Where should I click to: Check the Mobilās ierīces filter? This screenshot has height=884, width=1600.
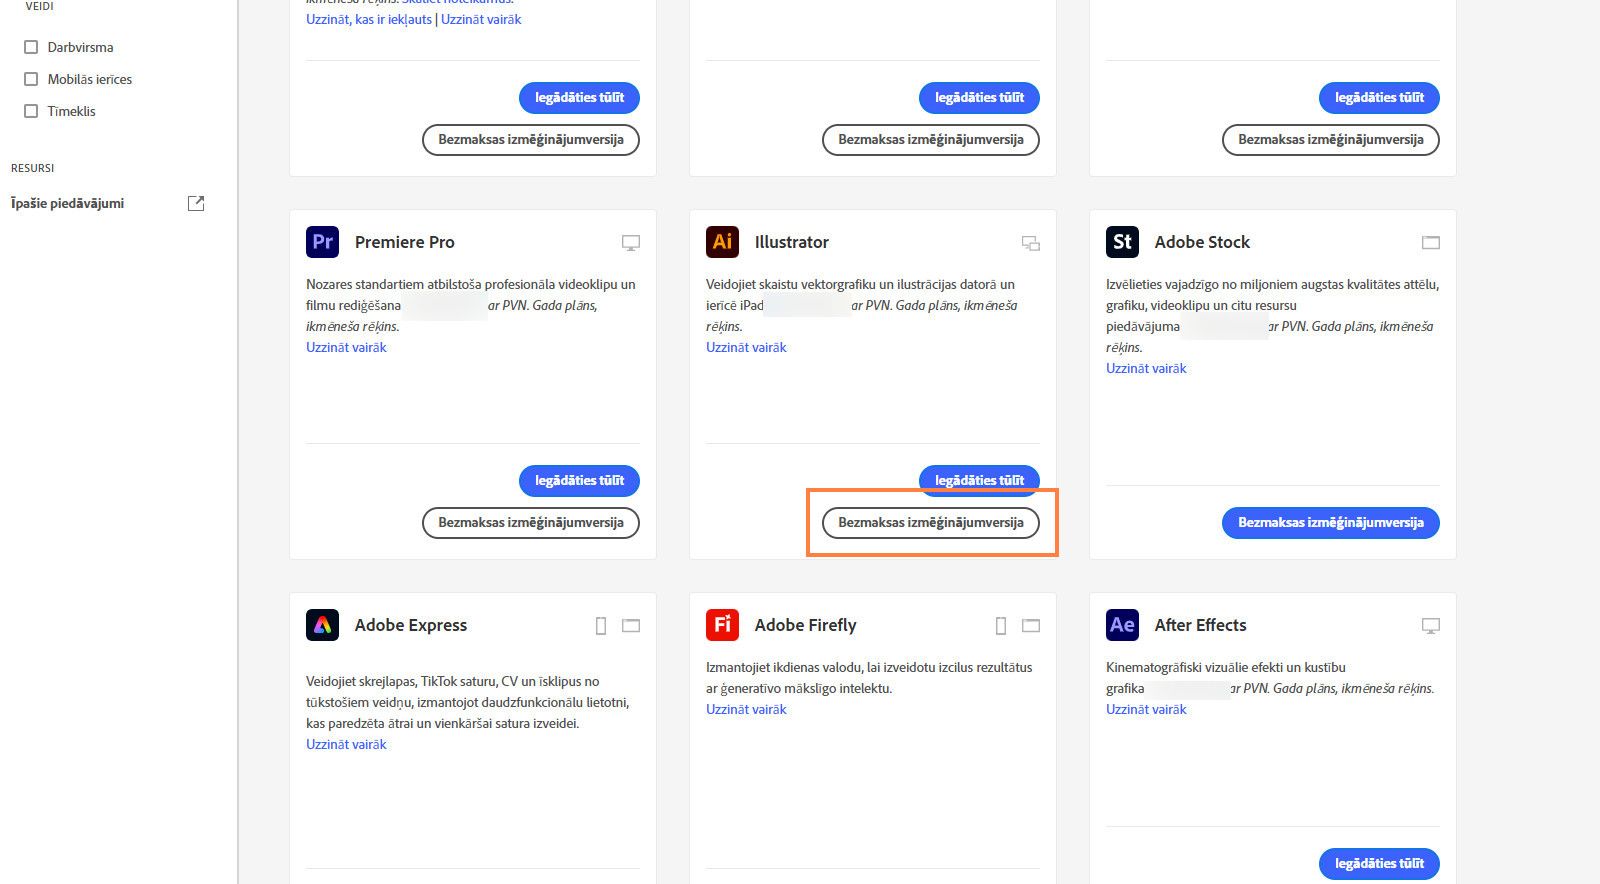point(31,79)
